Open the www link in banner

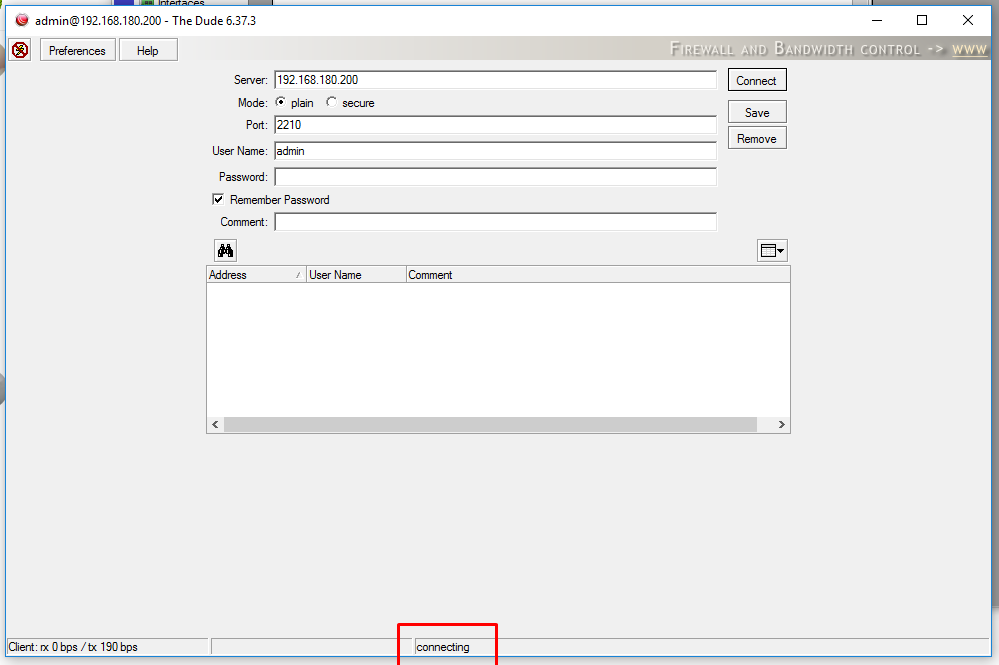pyautogui.click(x=969, y=49)
